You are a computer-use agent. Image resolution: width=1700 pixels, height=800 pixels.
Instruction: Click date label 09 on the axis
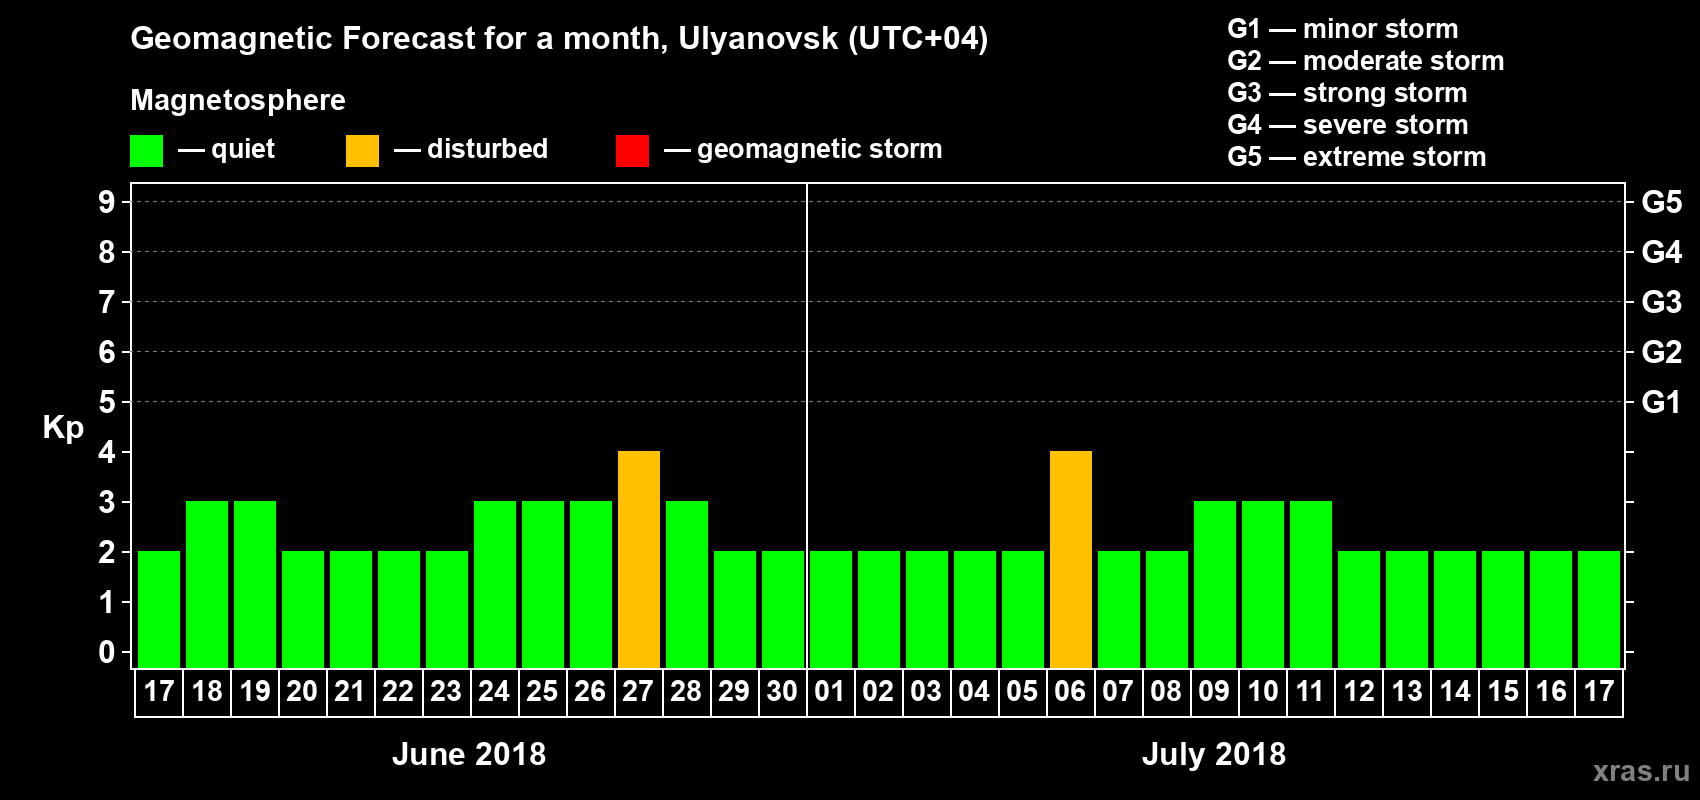(1214, 691)
